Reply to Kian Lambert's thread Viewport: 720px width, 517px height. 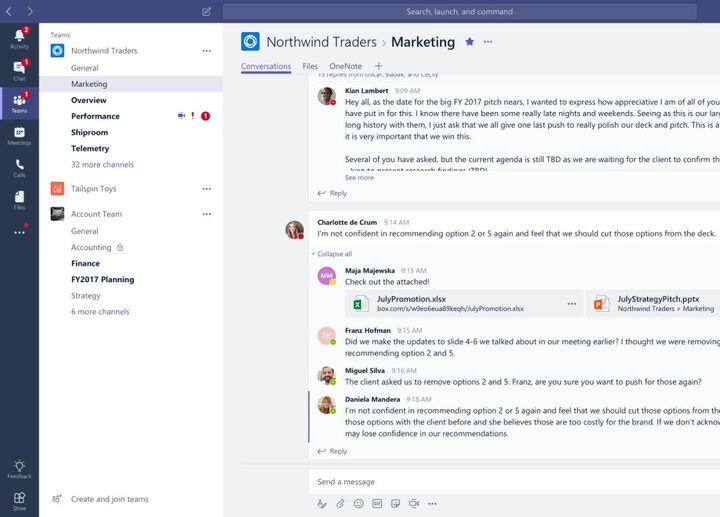coord(332,193)
